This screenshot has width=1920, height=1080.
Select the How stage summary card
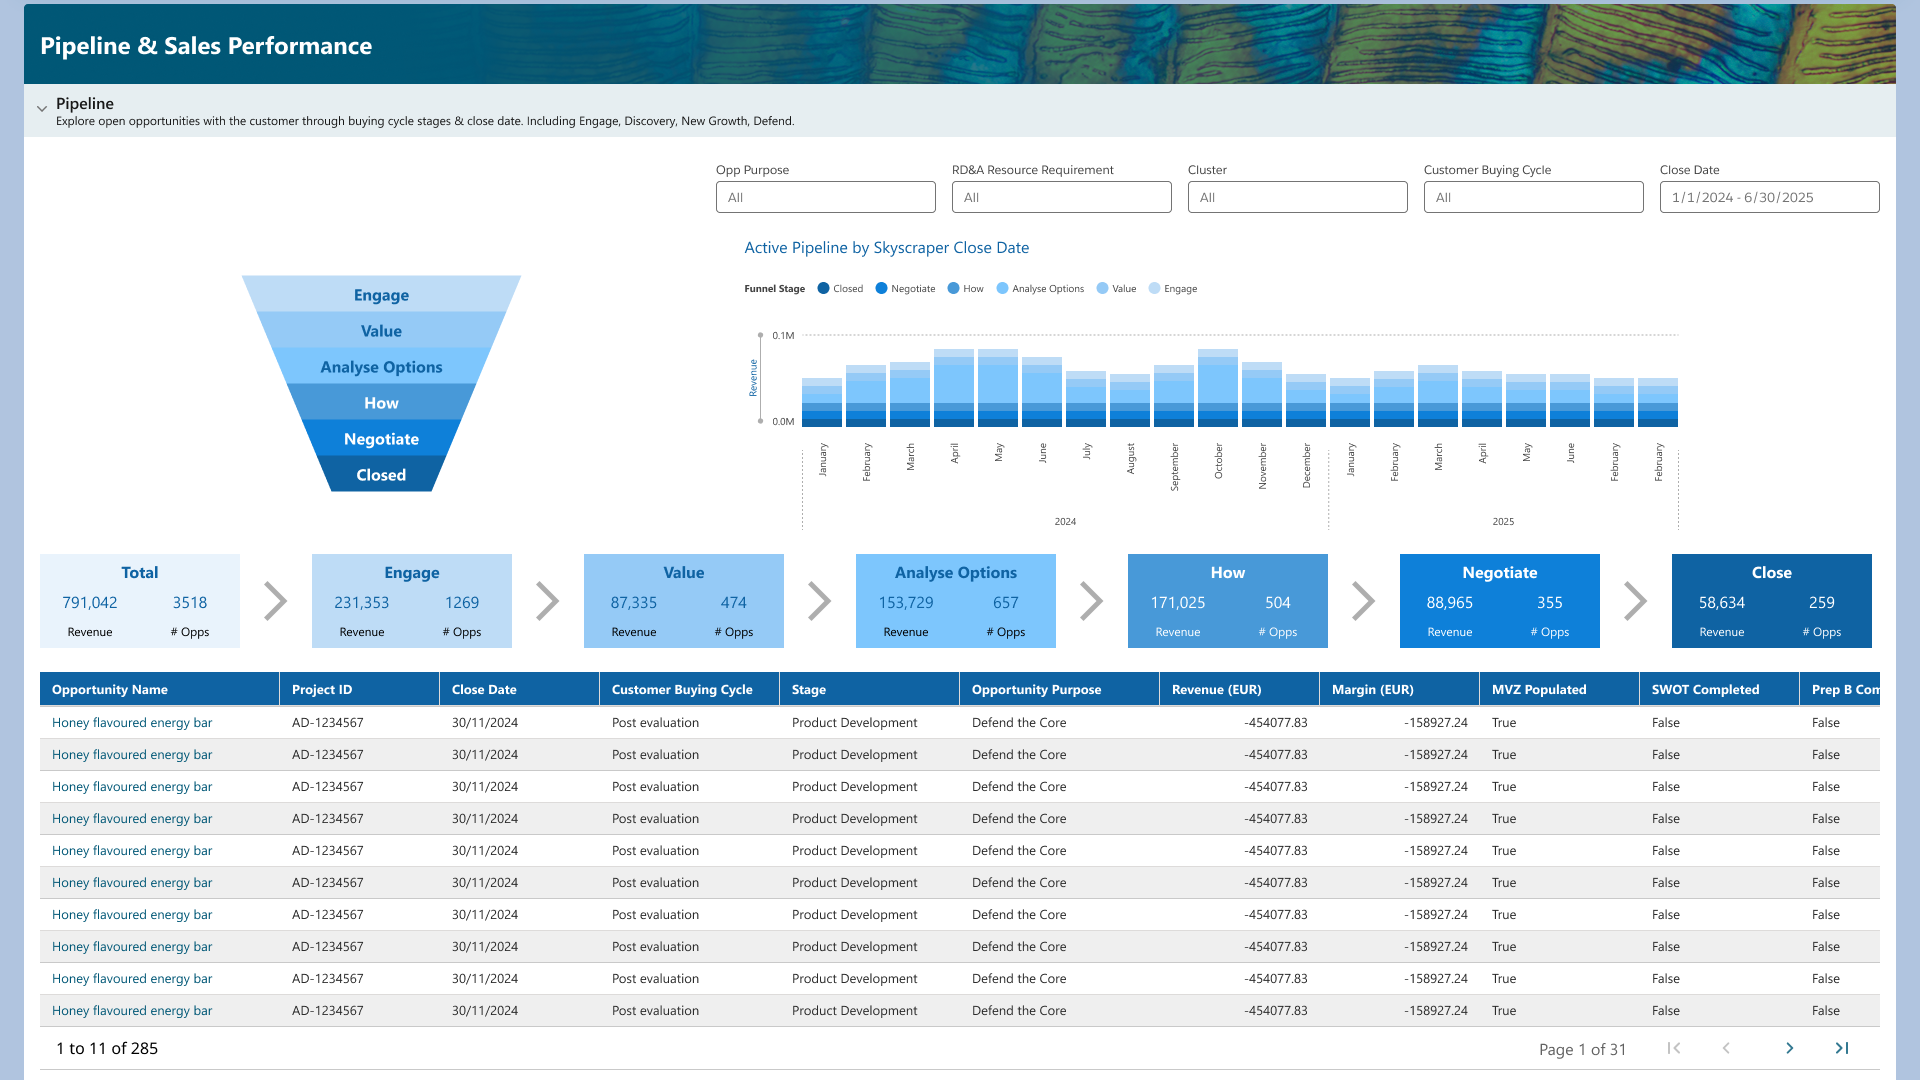[1227, 601]
